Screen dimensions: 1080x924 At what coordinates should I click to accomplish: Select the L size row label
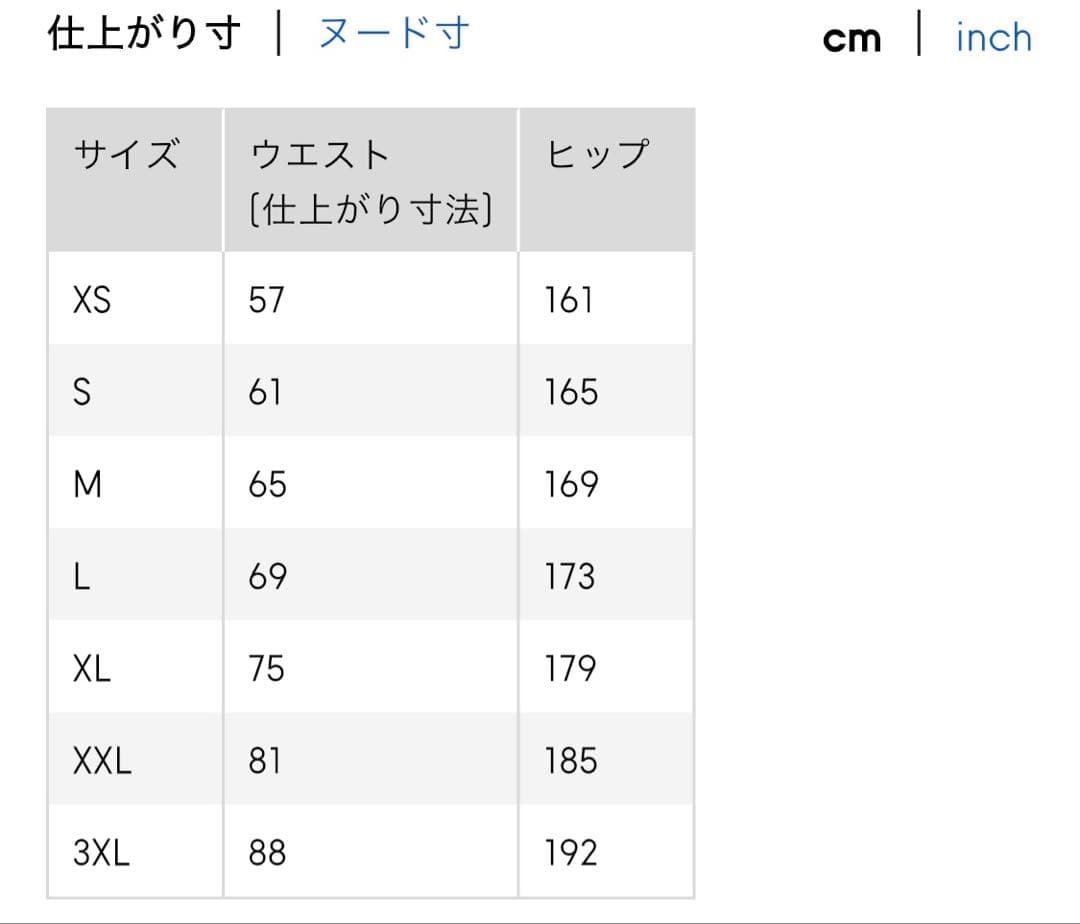(x=82, y=577)
